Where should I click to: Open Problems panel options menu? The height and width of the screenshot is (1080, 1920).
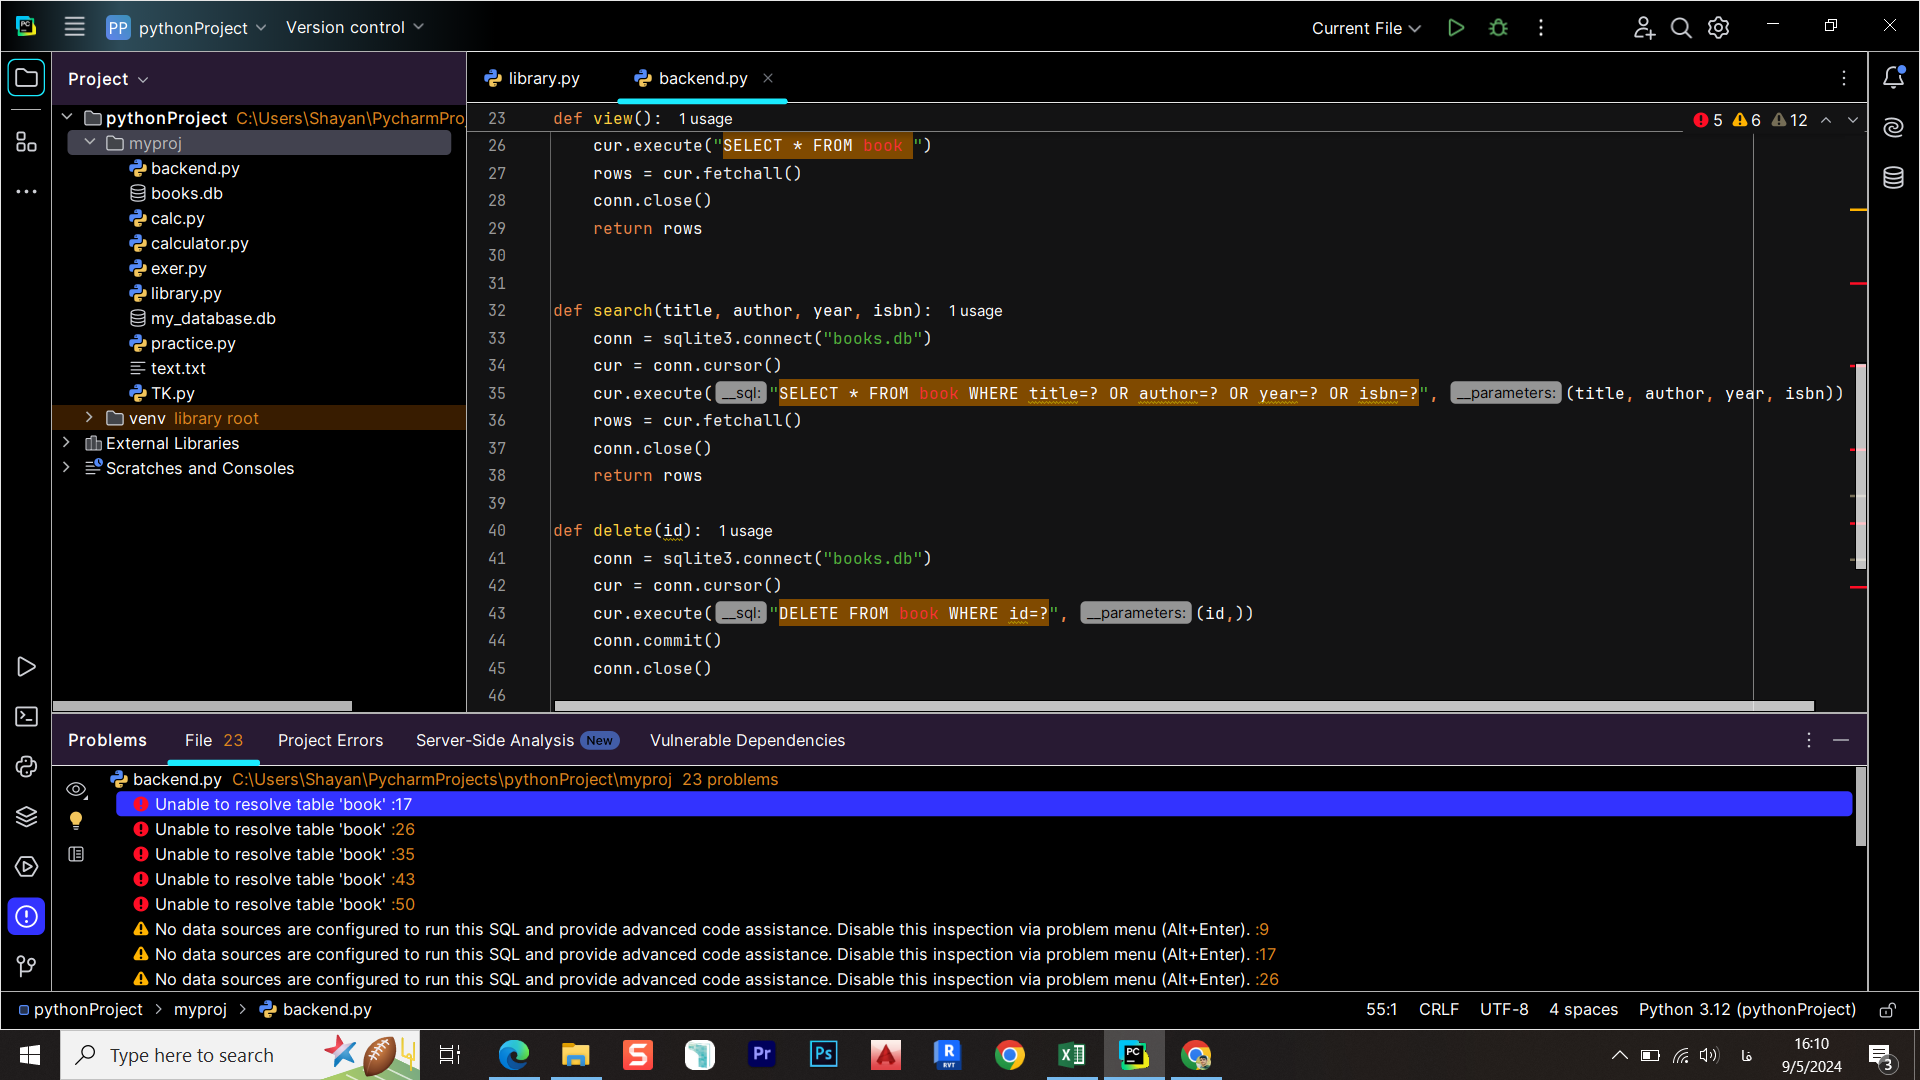pyautogui.click(x=1808, y=740)
